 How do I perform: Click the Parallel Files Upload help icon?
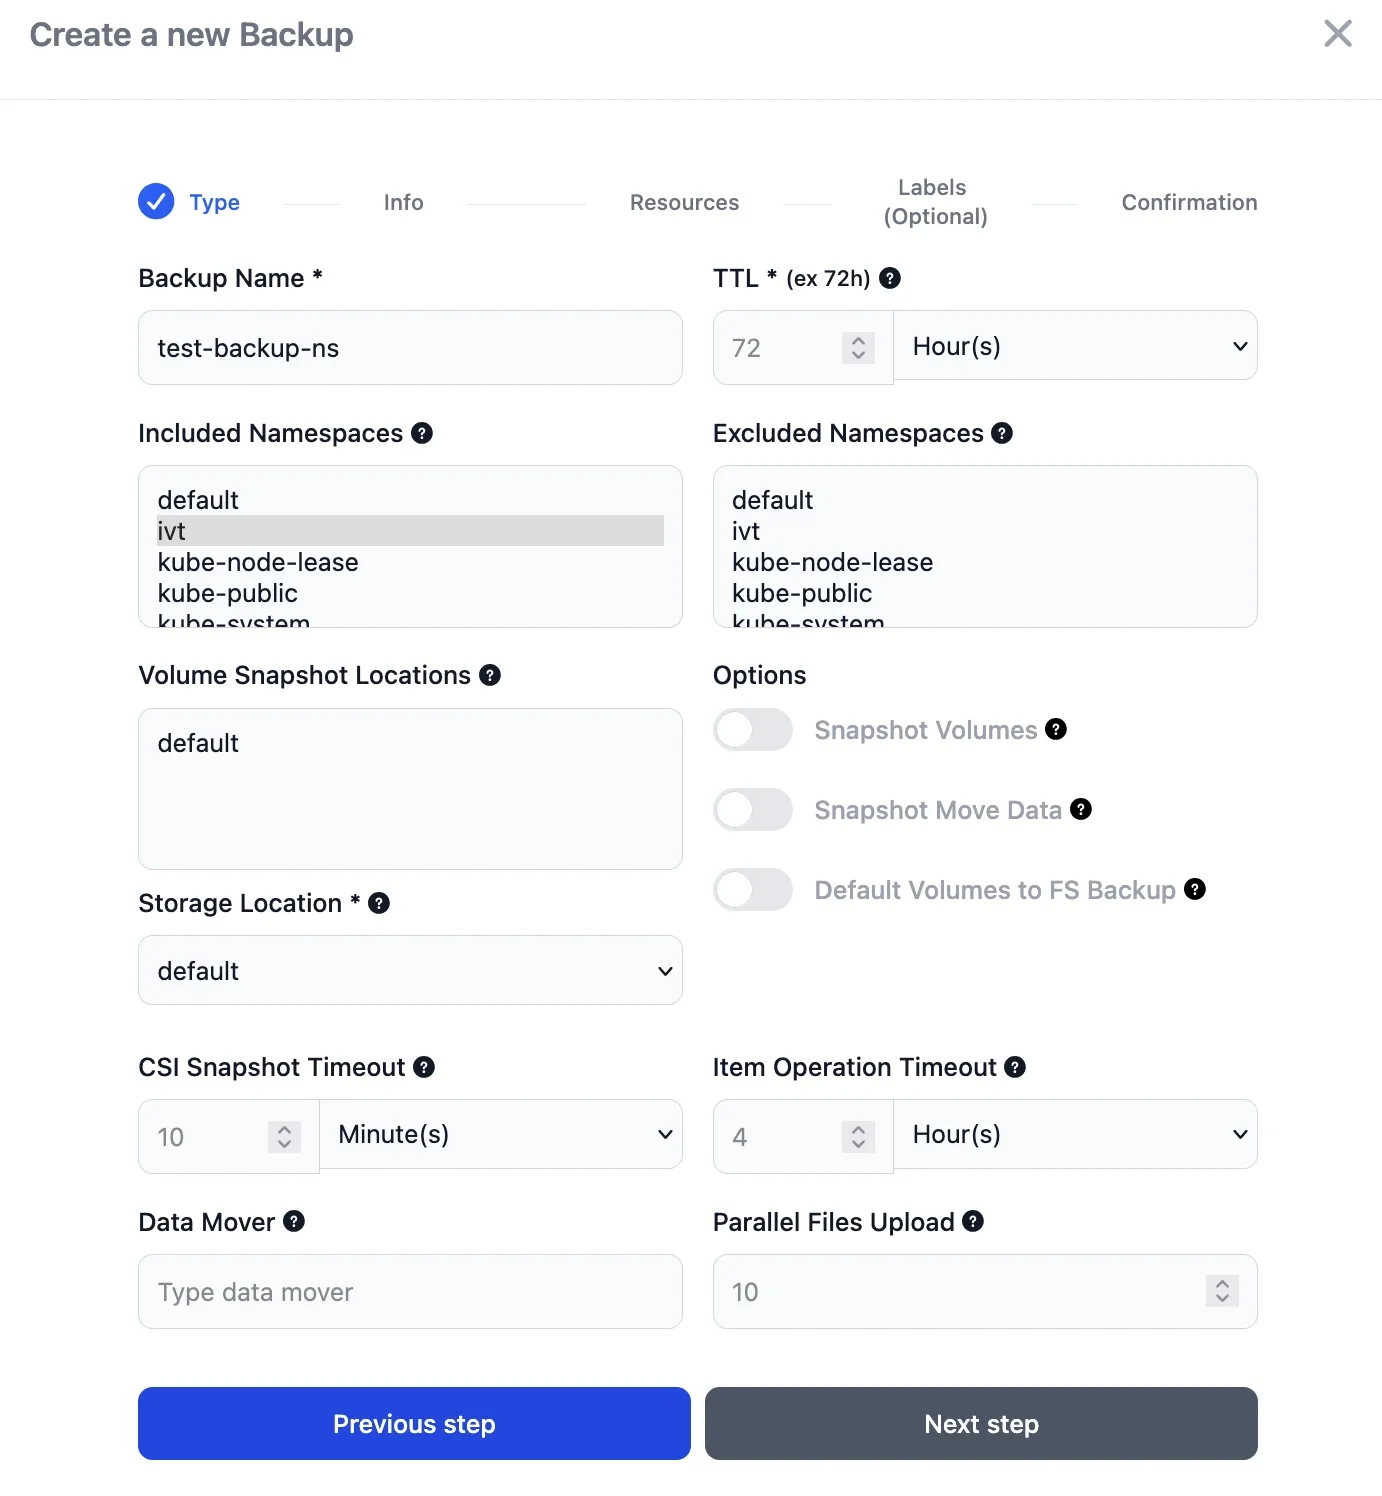tap(972, 1221)
